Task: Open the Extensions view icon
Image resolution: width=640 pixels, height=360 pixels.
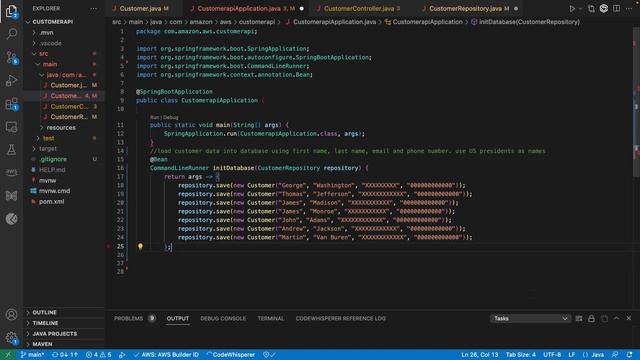Action: coord(11,104)
